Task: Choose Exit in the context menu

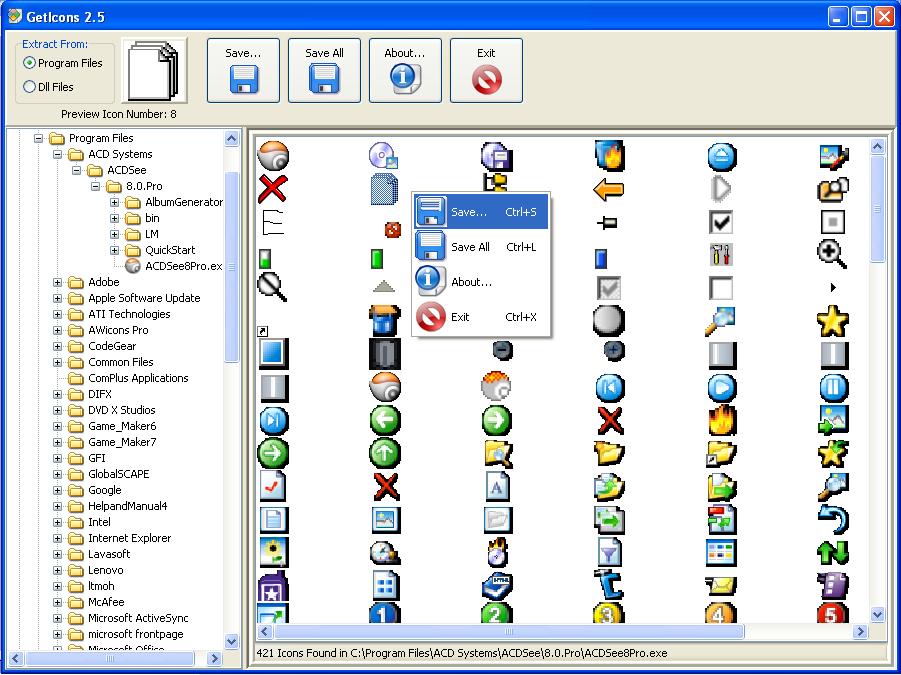Action: coord(481,317)
